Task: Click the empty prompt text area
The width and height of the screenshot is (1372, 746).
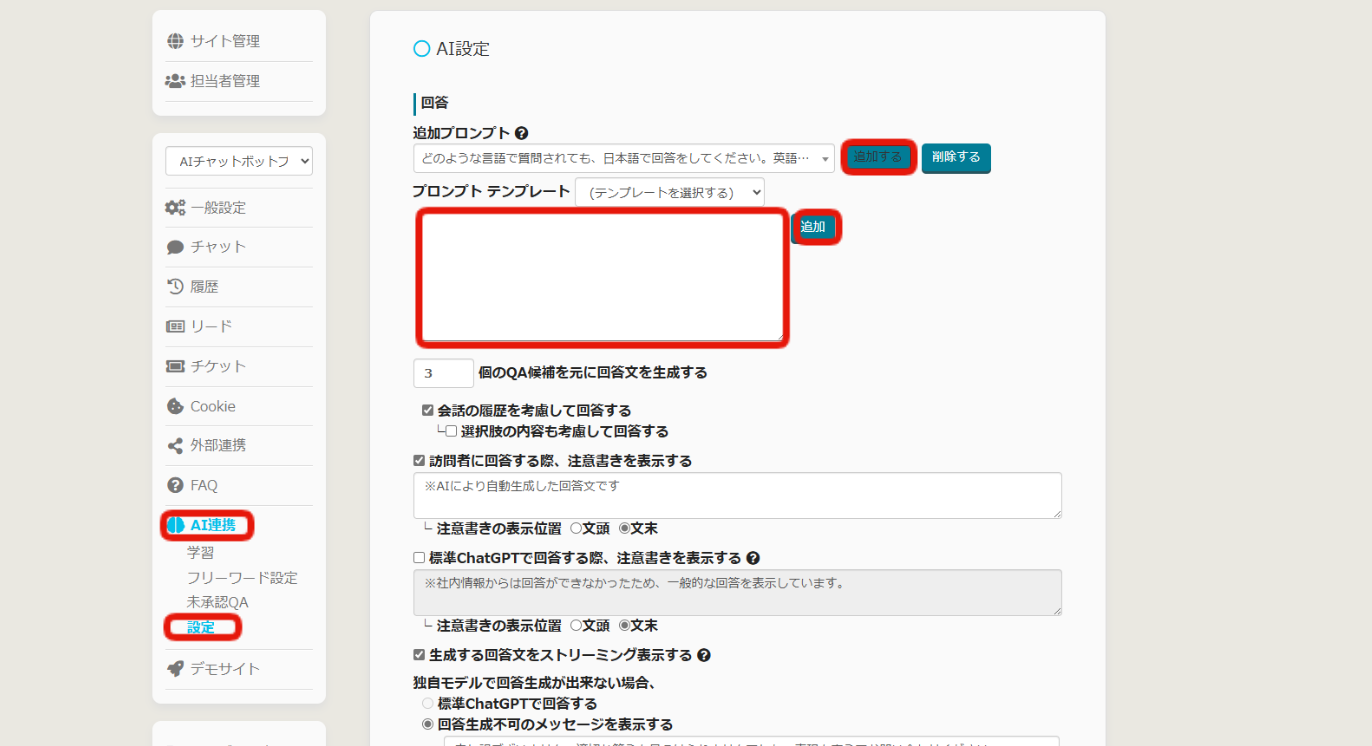Action: click(x=602, y=278)
